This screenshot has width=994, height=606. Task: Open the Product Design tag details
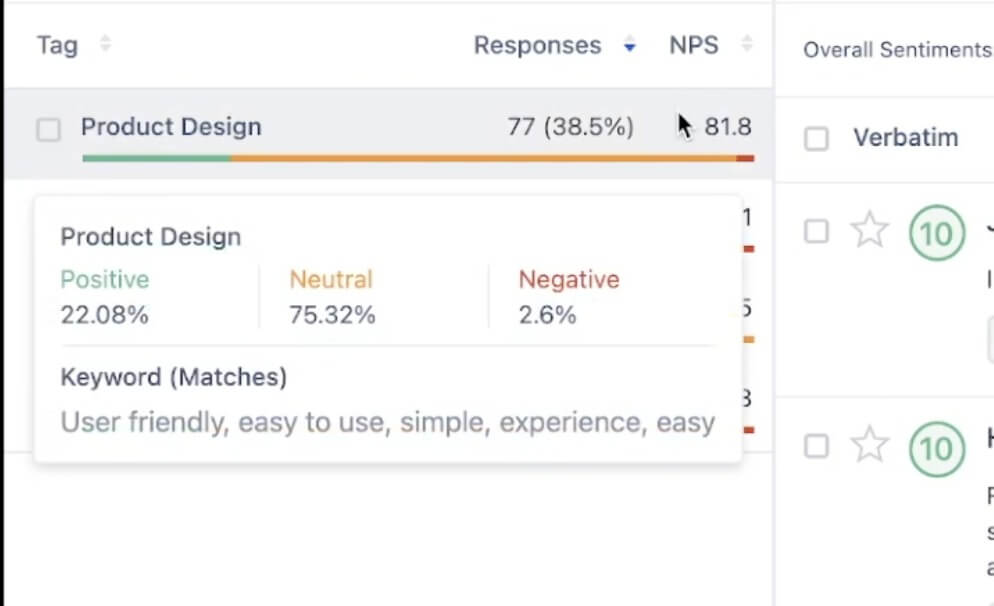(x=171, y=127)
